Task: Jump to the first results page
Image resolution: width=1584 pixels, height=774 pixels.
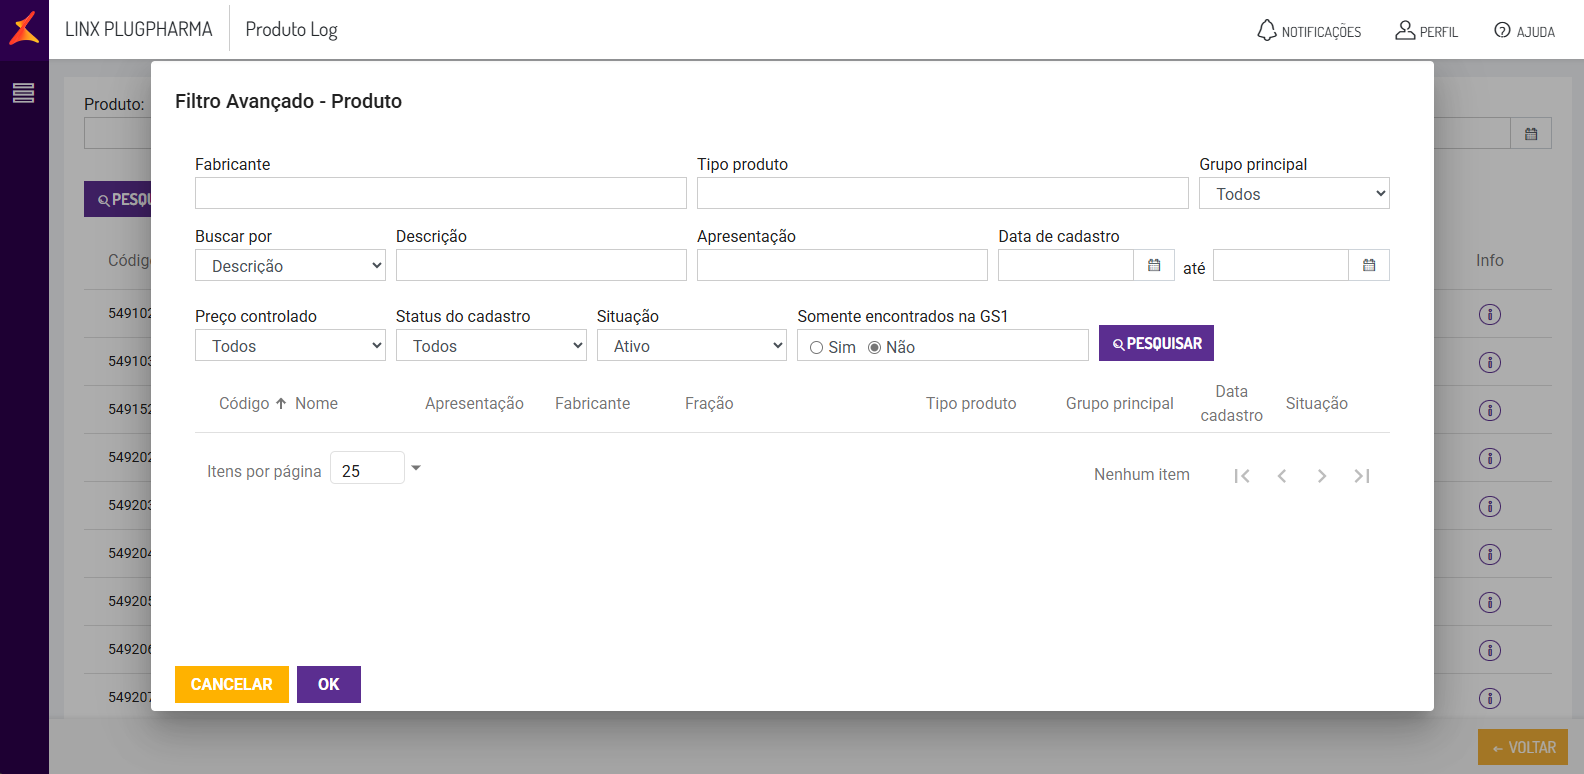Action: pyautogui.click(x=1242, y=476)
